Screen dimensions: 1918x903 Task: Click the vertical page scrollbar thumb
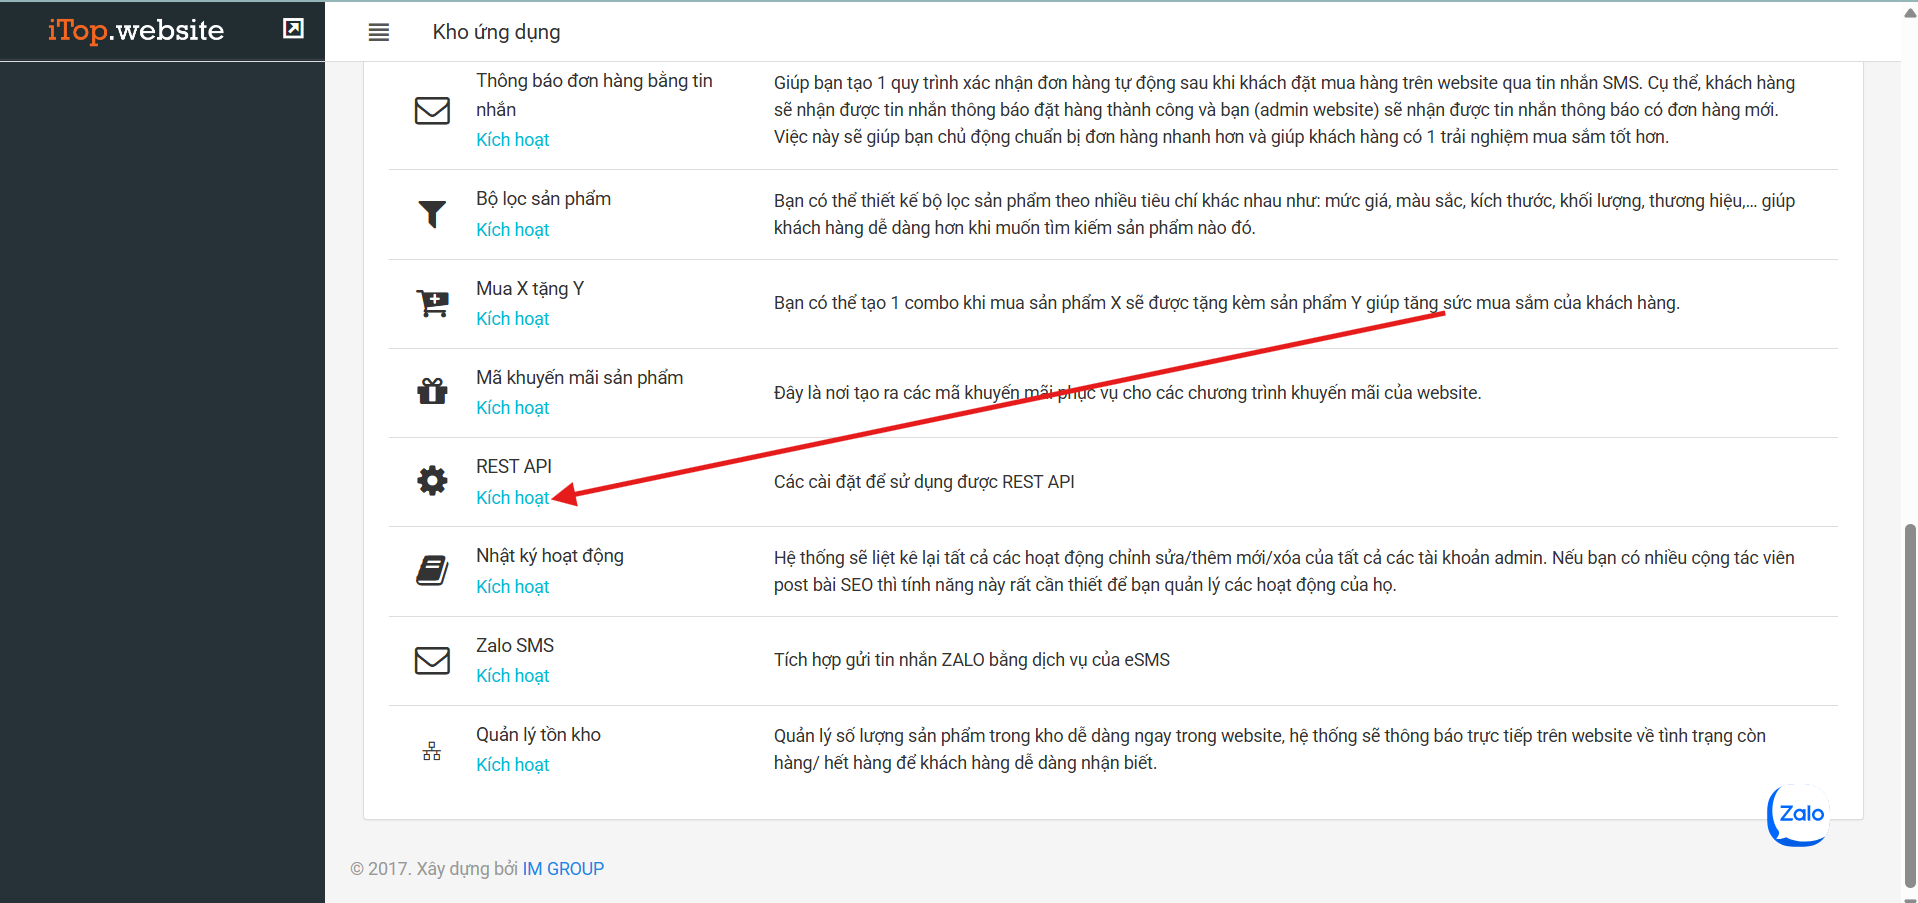1909,700
